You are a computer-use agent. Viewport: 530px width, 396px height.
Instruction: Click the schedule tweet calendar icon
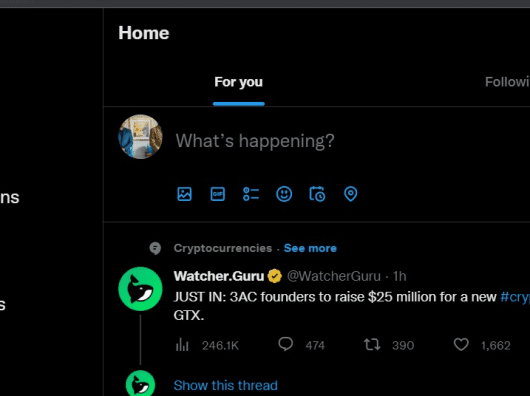[x=317, y=194]
